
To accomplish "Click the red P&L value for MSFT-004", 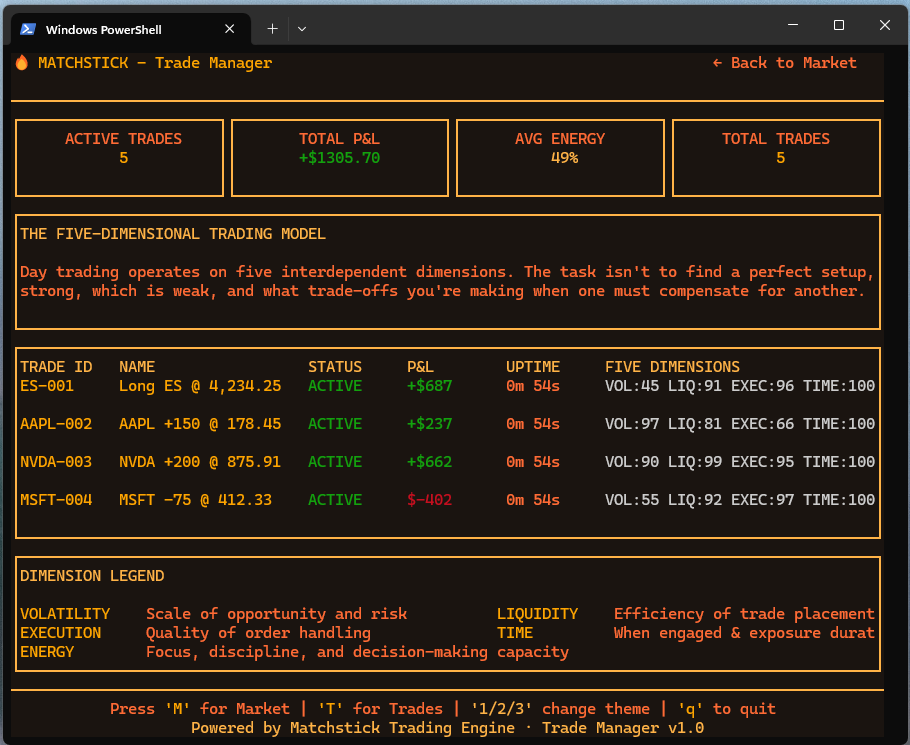I will tap(429, 499).
